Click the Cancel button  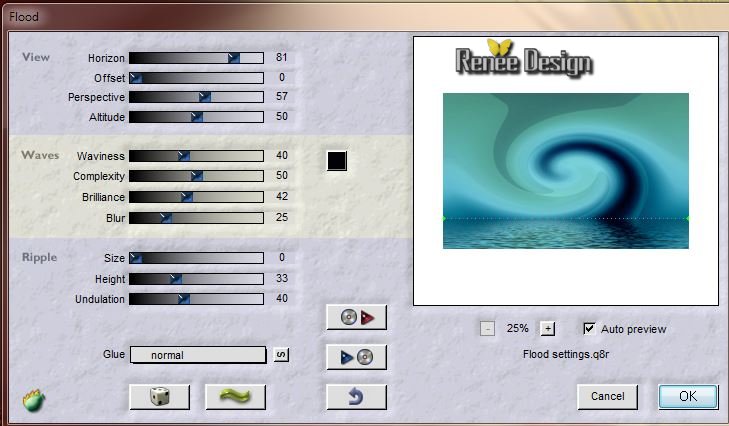(x=608, y=396)
